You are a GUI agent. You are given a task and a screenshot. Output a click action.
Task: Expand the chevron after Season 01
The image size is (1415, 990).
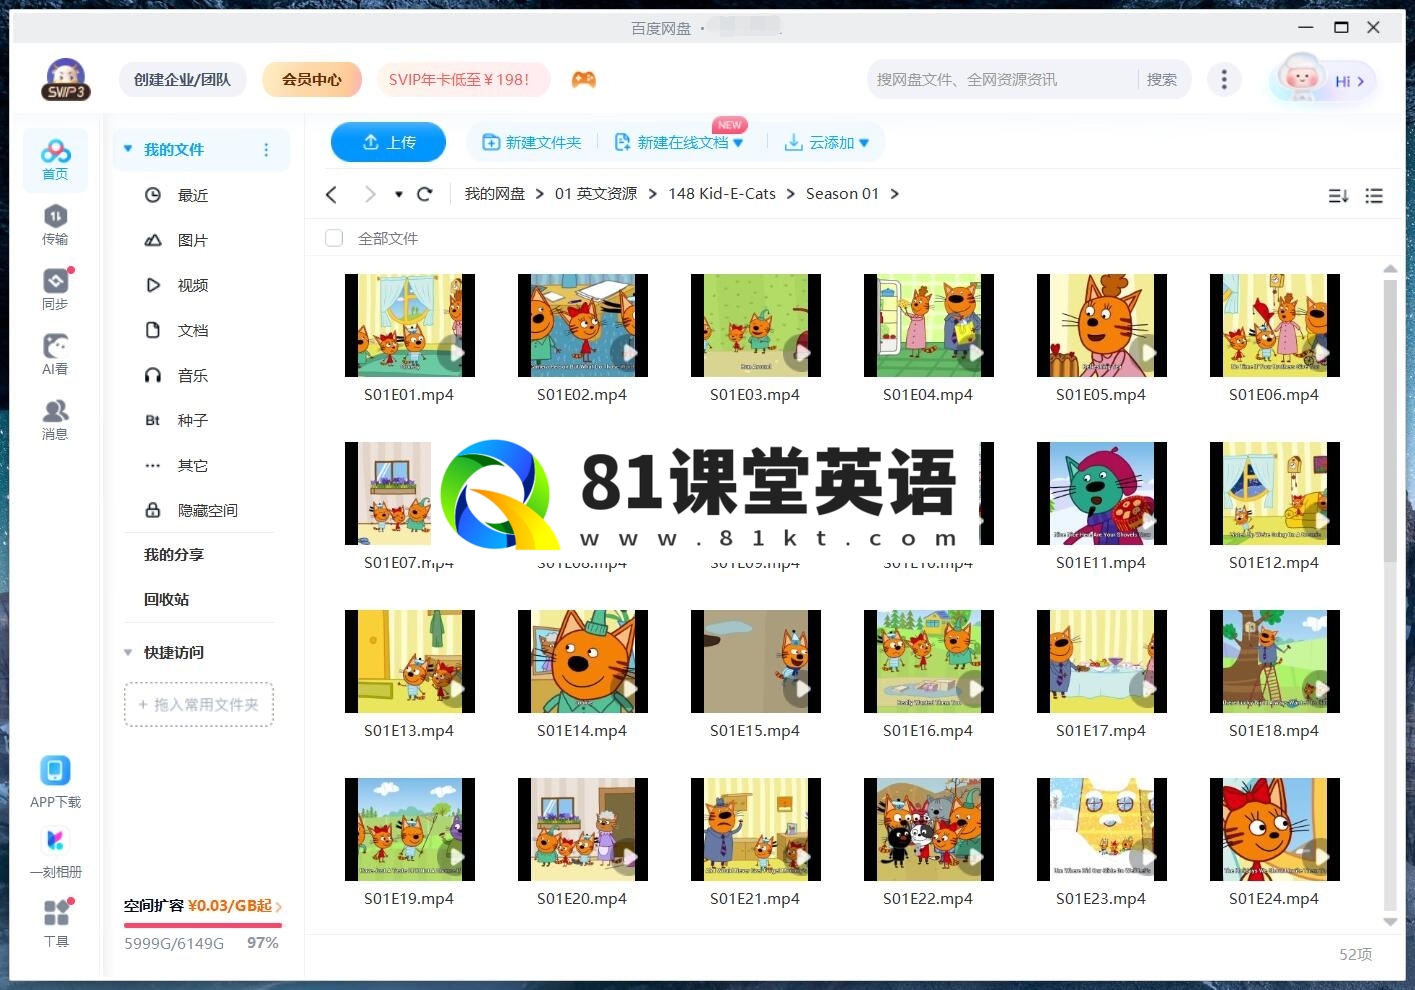click(894, 194)
